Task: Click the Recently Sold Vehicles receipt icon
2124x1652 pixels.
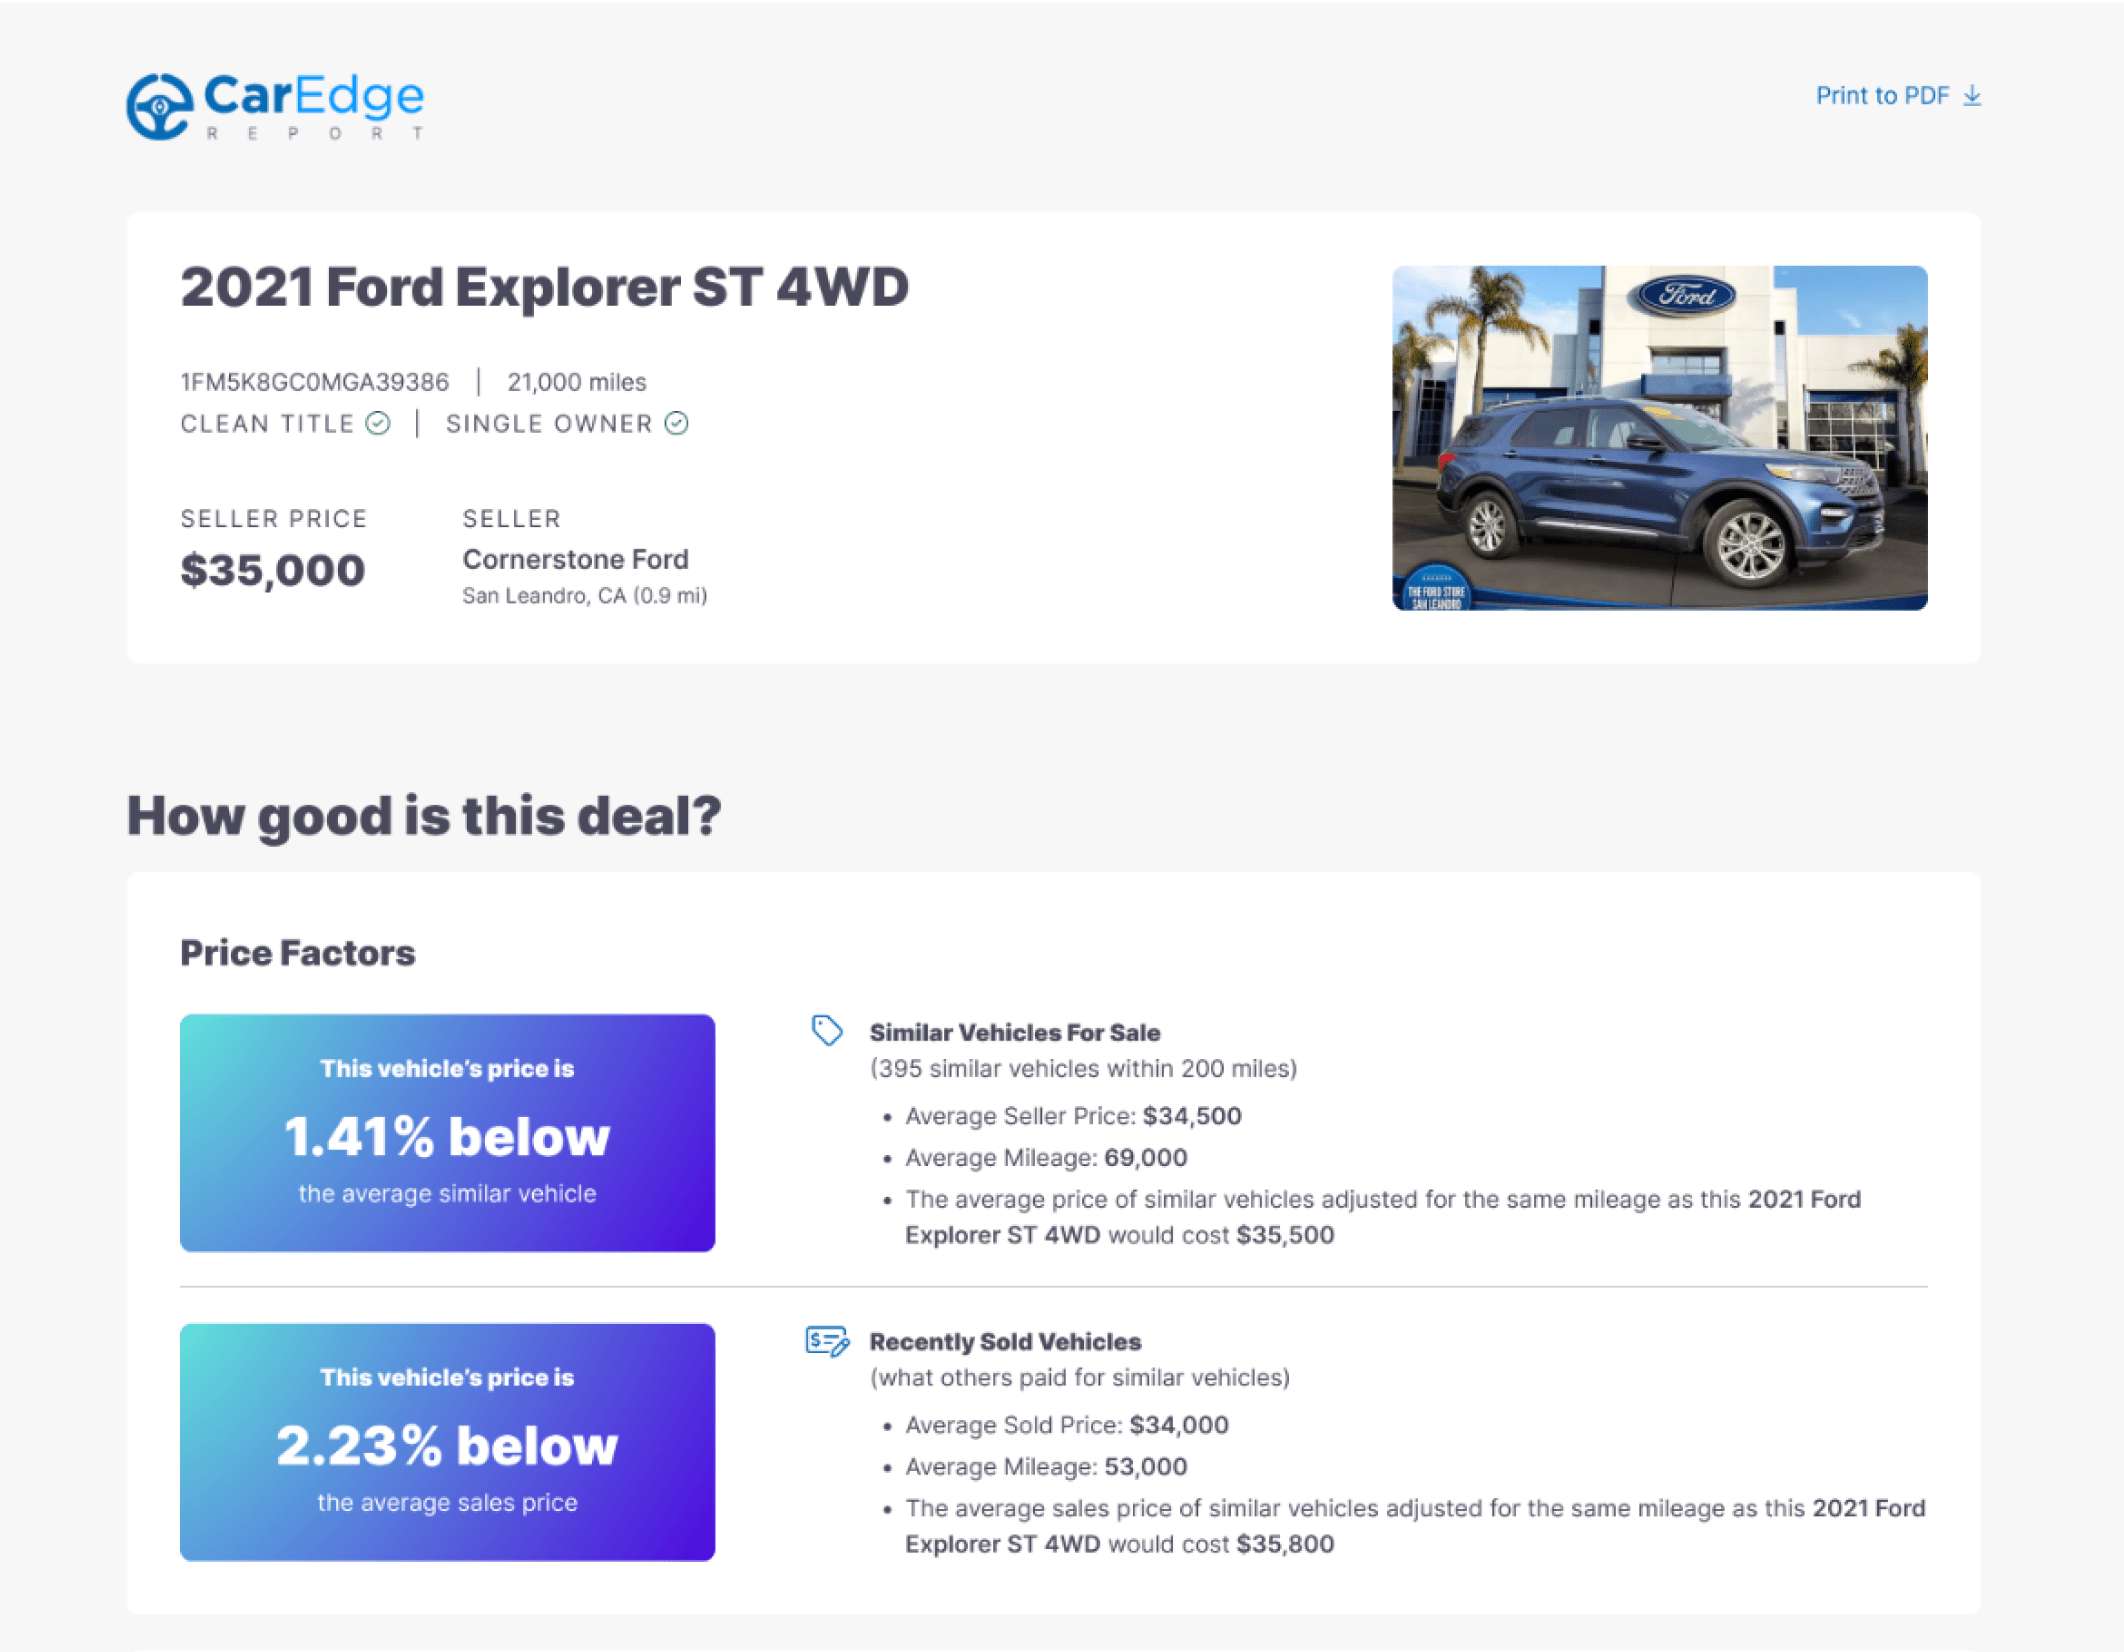Action: [x=827, y=1341]
